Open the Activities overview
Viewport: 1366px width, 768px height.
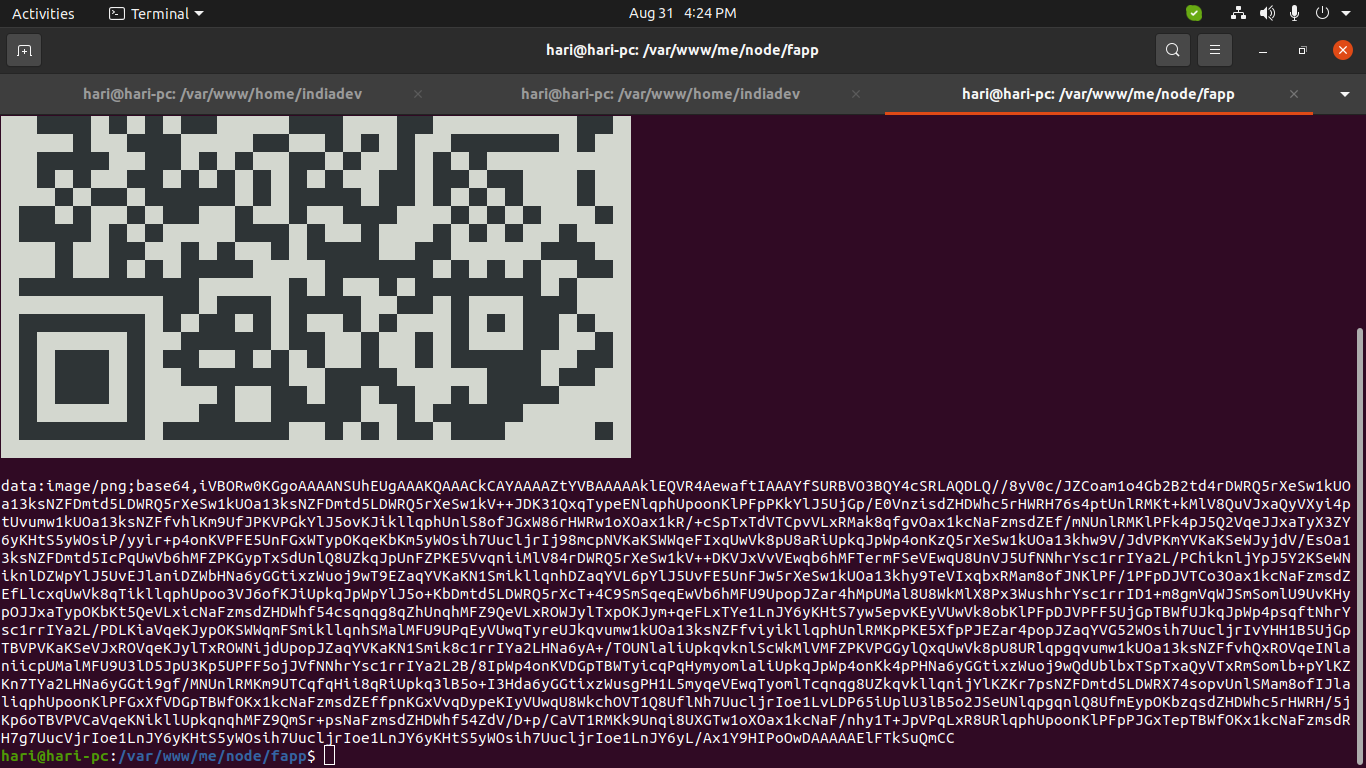pos(43,13)
